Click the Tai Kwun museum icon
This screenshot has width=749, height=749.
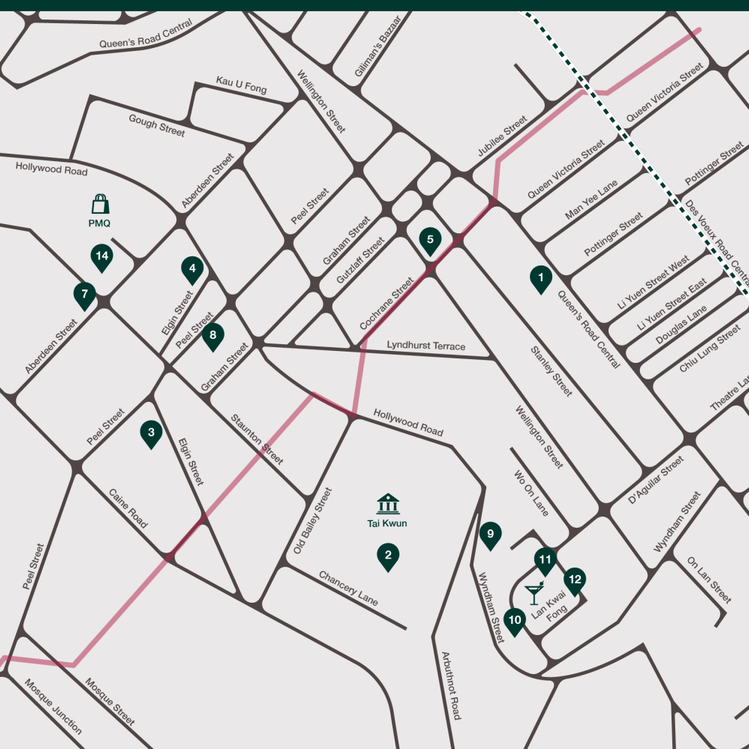pos(388,503)
